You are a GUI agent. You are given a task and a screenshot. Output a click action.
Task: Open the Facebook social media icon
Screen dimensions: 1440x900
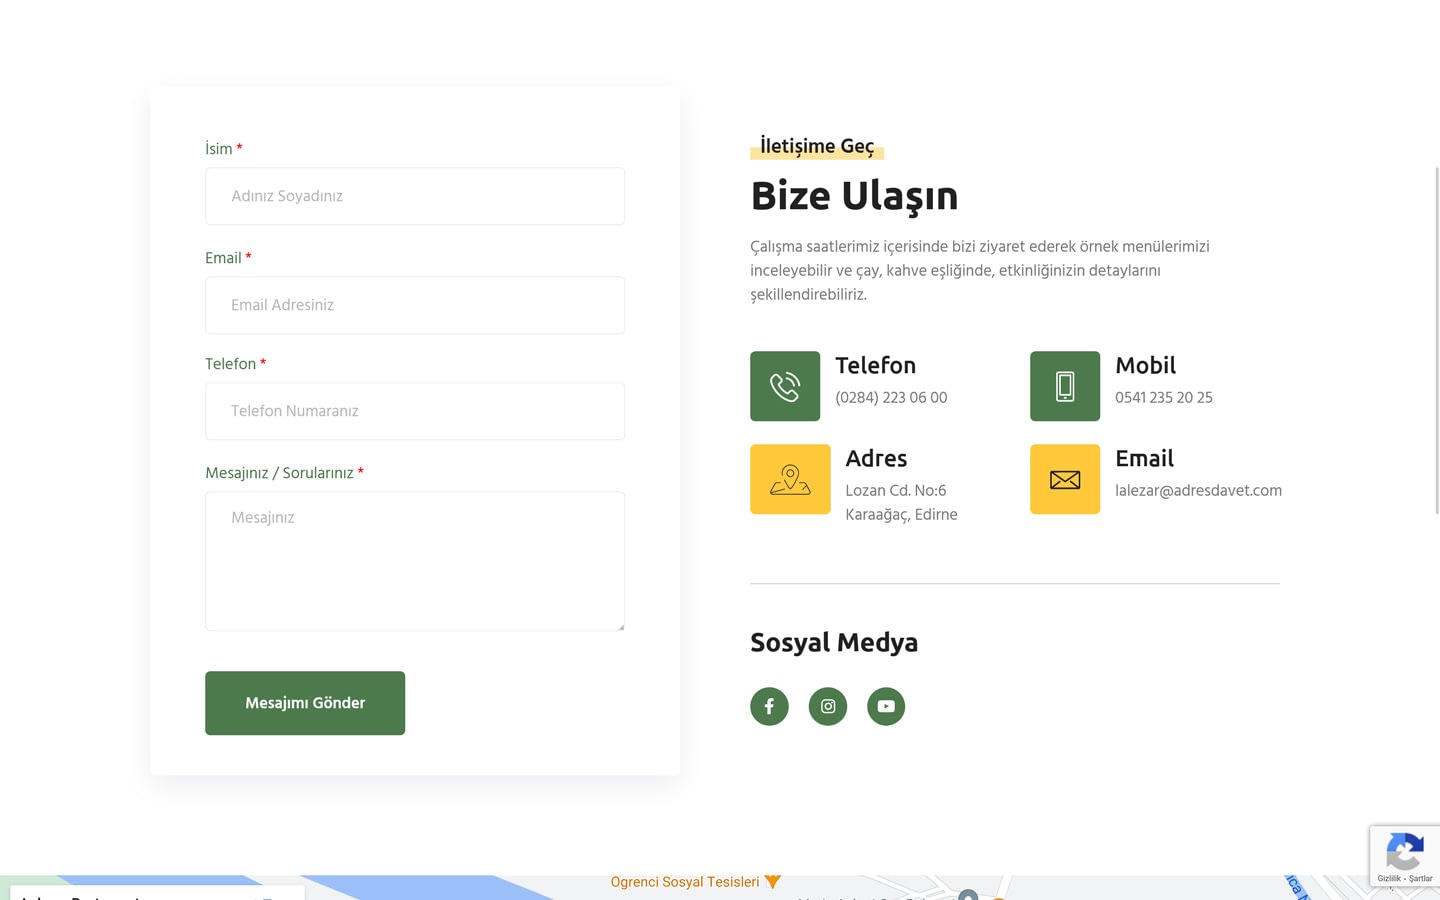(x=769, y=706)
